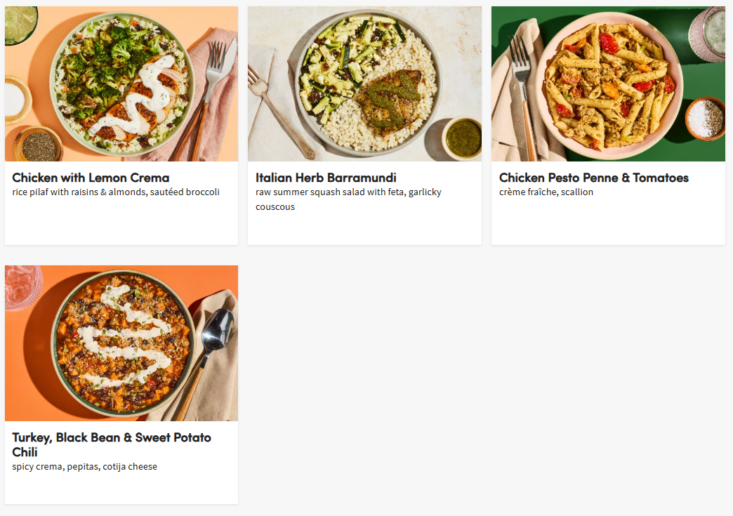Click the salt bowl beside the penne
Viewport: 733px width, 516px height.
705,118
